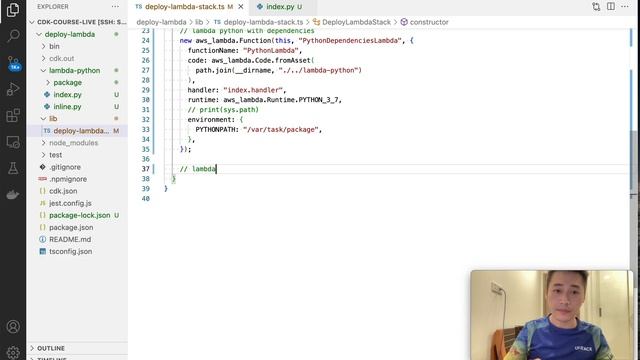Screen dimensions: 640x360
Task: Click the Explorer more actions ellipsis
Action: [x=115, y=7]
